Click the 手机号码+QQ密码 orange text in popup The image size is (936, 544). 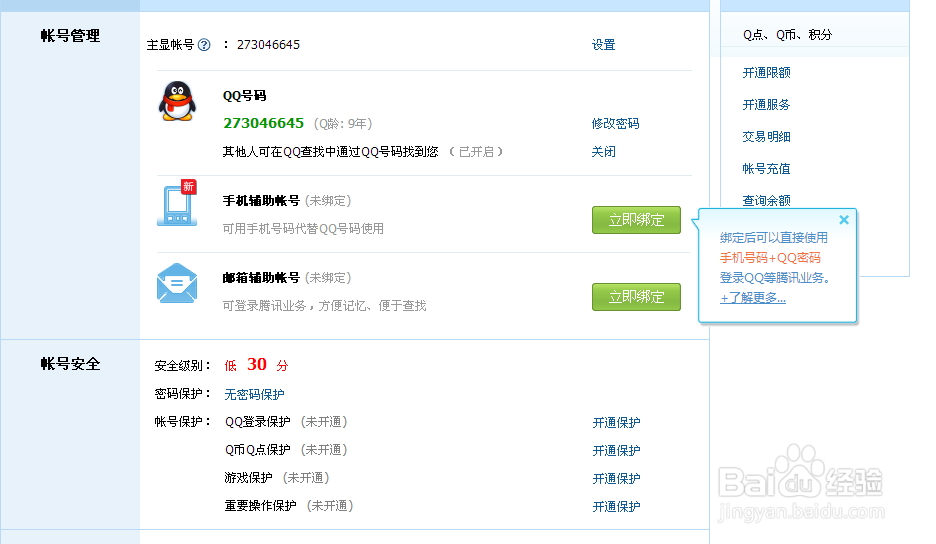(x=770, y=258)
